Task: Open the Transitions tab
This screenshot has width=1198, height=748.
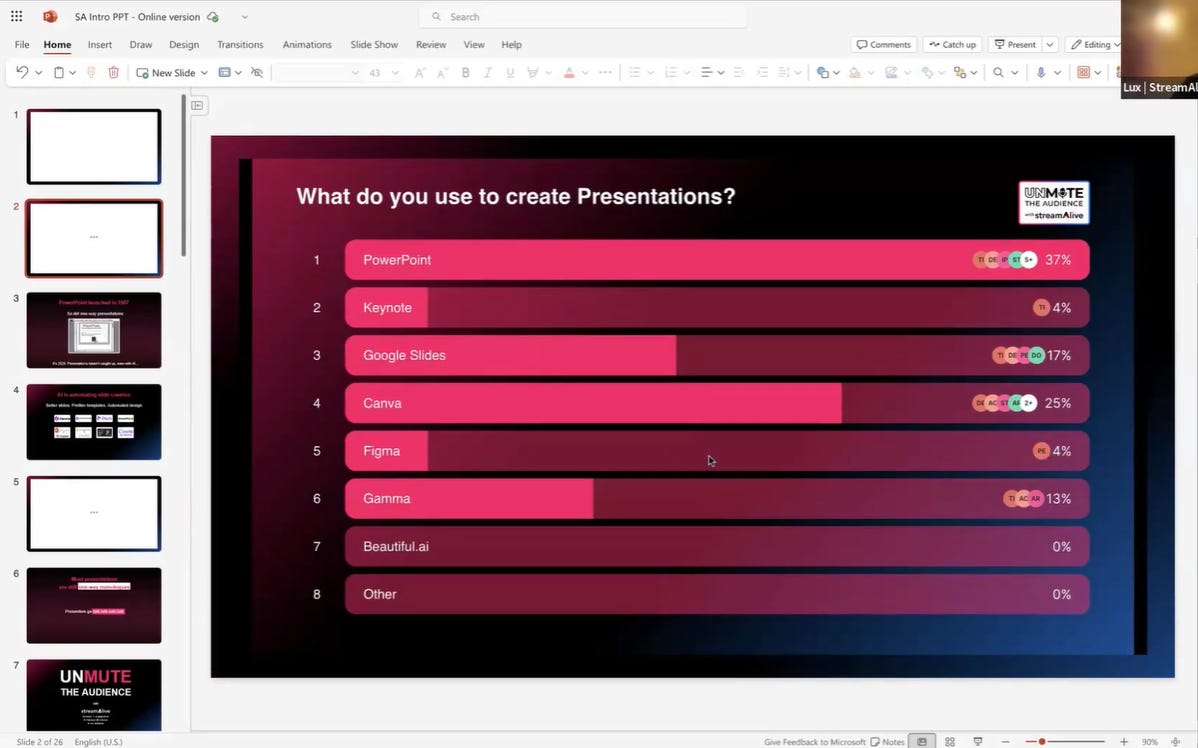Action: pyautogui.click(x=240, y=44)
